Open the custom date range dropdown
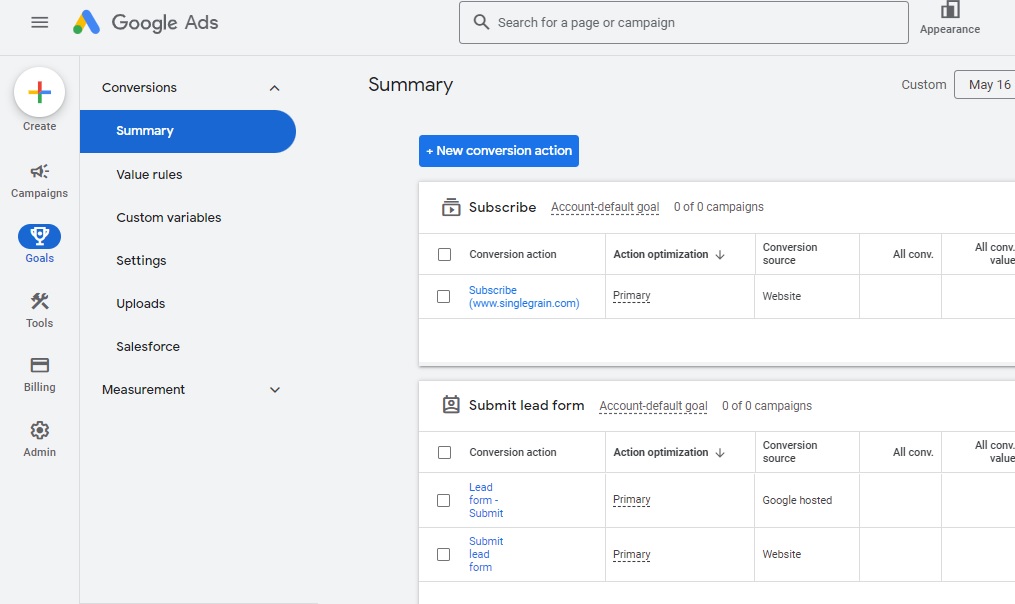Image resolution: width=1015 pixels, height=604 pixels. [x=985, y=85]
